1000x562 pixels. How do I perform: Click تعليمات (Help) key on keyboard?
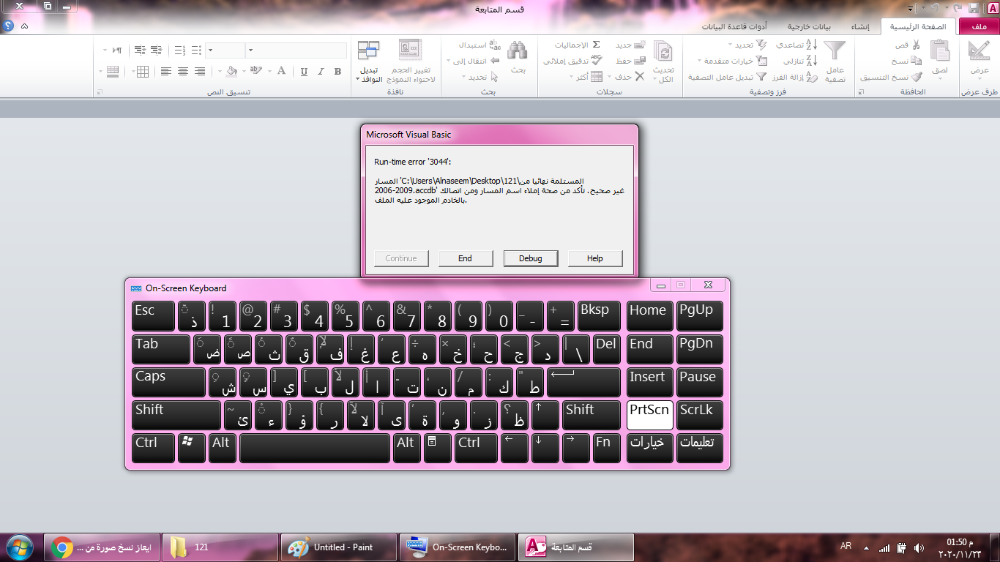(x=700, y=448)
